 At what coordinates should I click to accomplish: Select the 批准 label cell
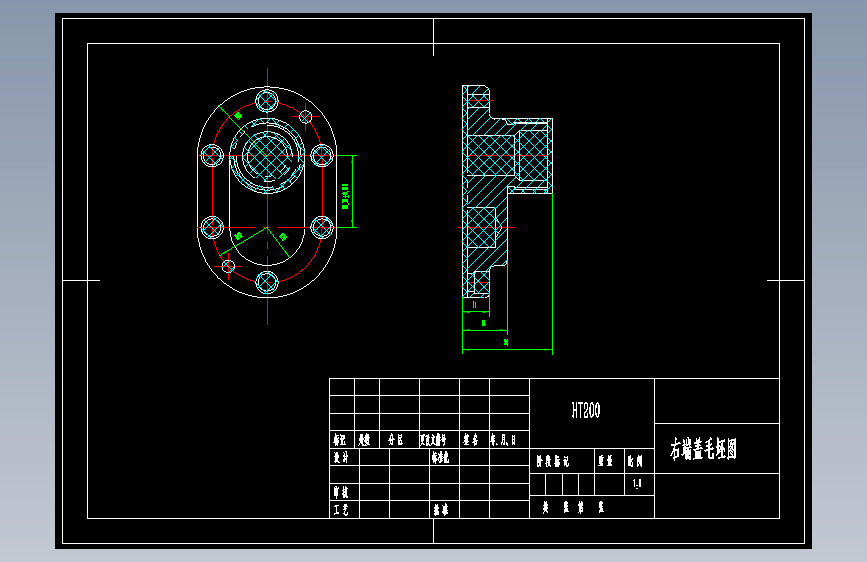[x=441, y=509]
